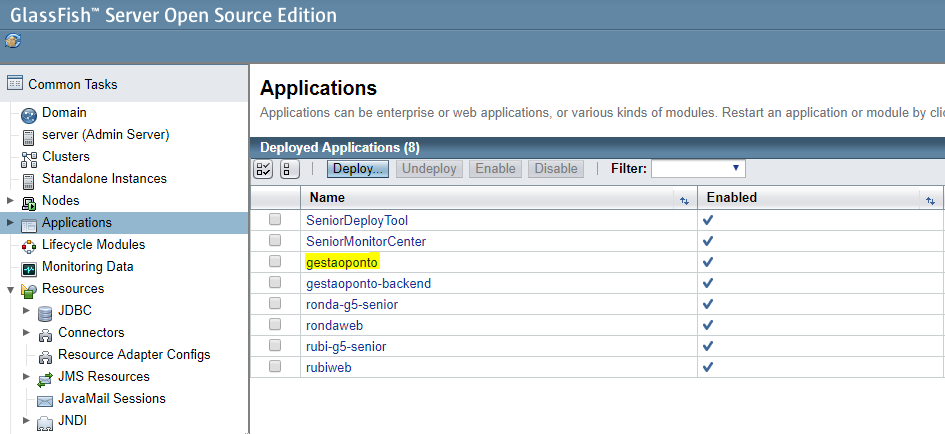Collapse the Resources tree node
This screenshot has width=945, height=434.
(x=11, y=289)
